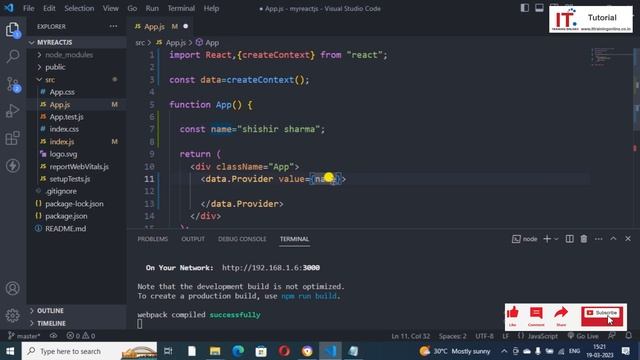Kill terminal with trash icon
The width and height of the screenshot is (640, 360).
[x=584, y=239]
